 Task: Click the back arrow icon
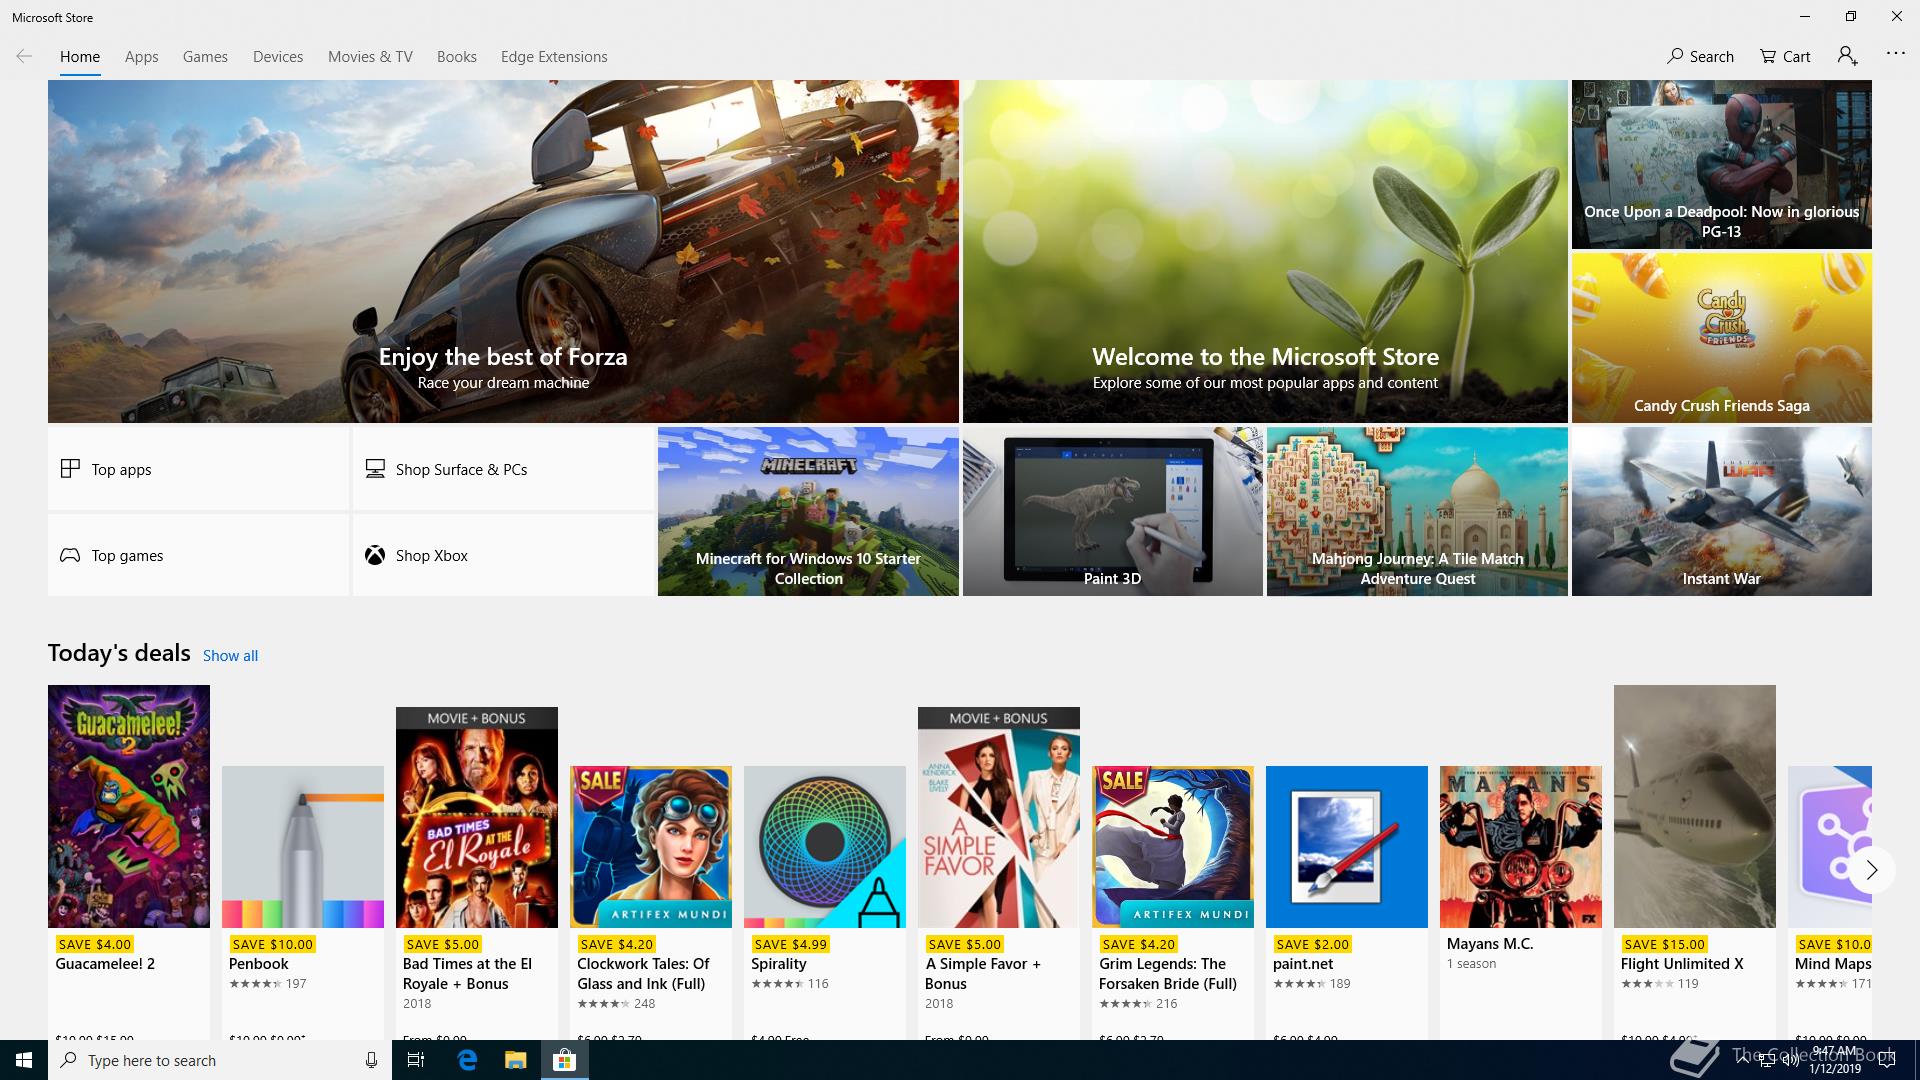pyautogui.click(x=24, y=56)
